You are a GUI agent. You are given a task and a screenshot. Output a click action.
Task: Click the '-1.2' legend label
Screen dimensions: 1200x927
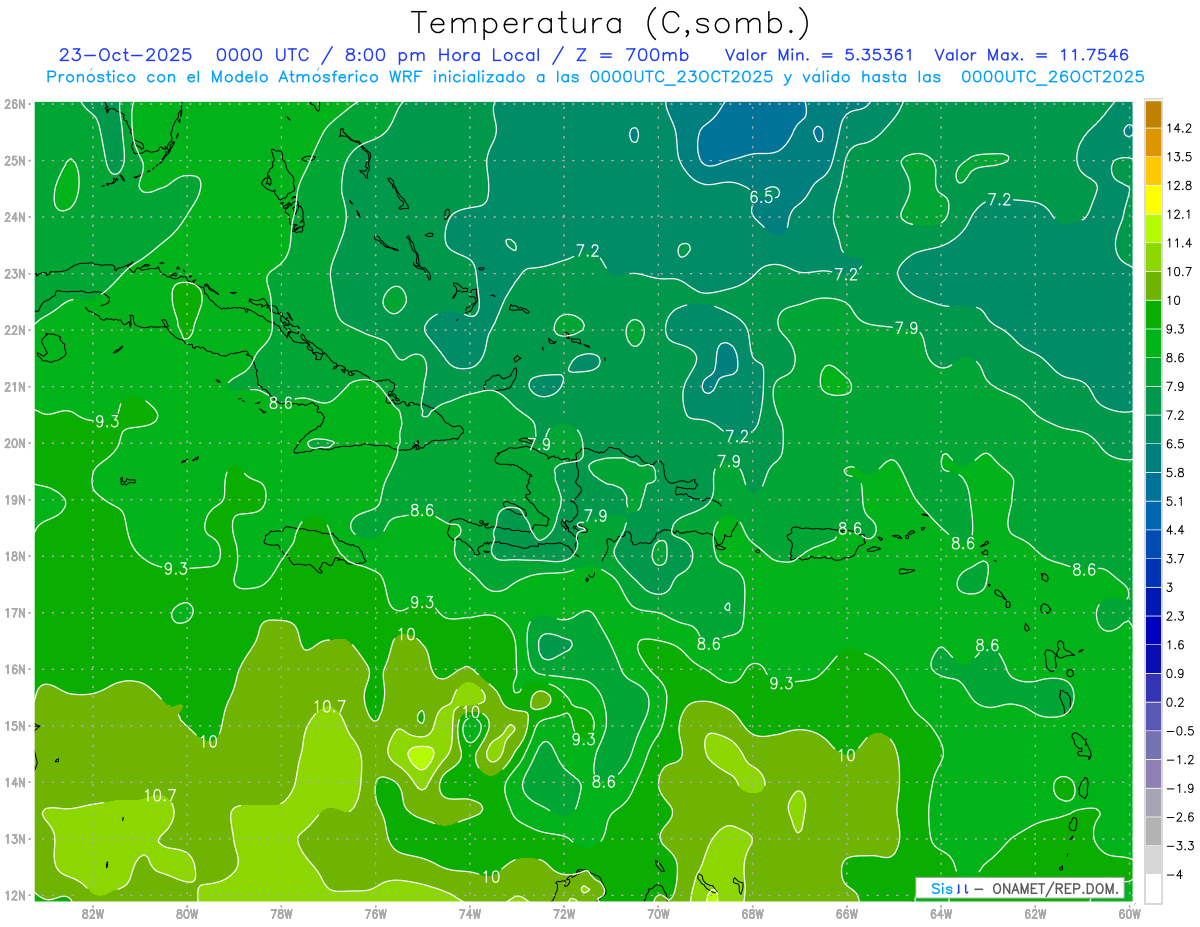click(1180, 760)
